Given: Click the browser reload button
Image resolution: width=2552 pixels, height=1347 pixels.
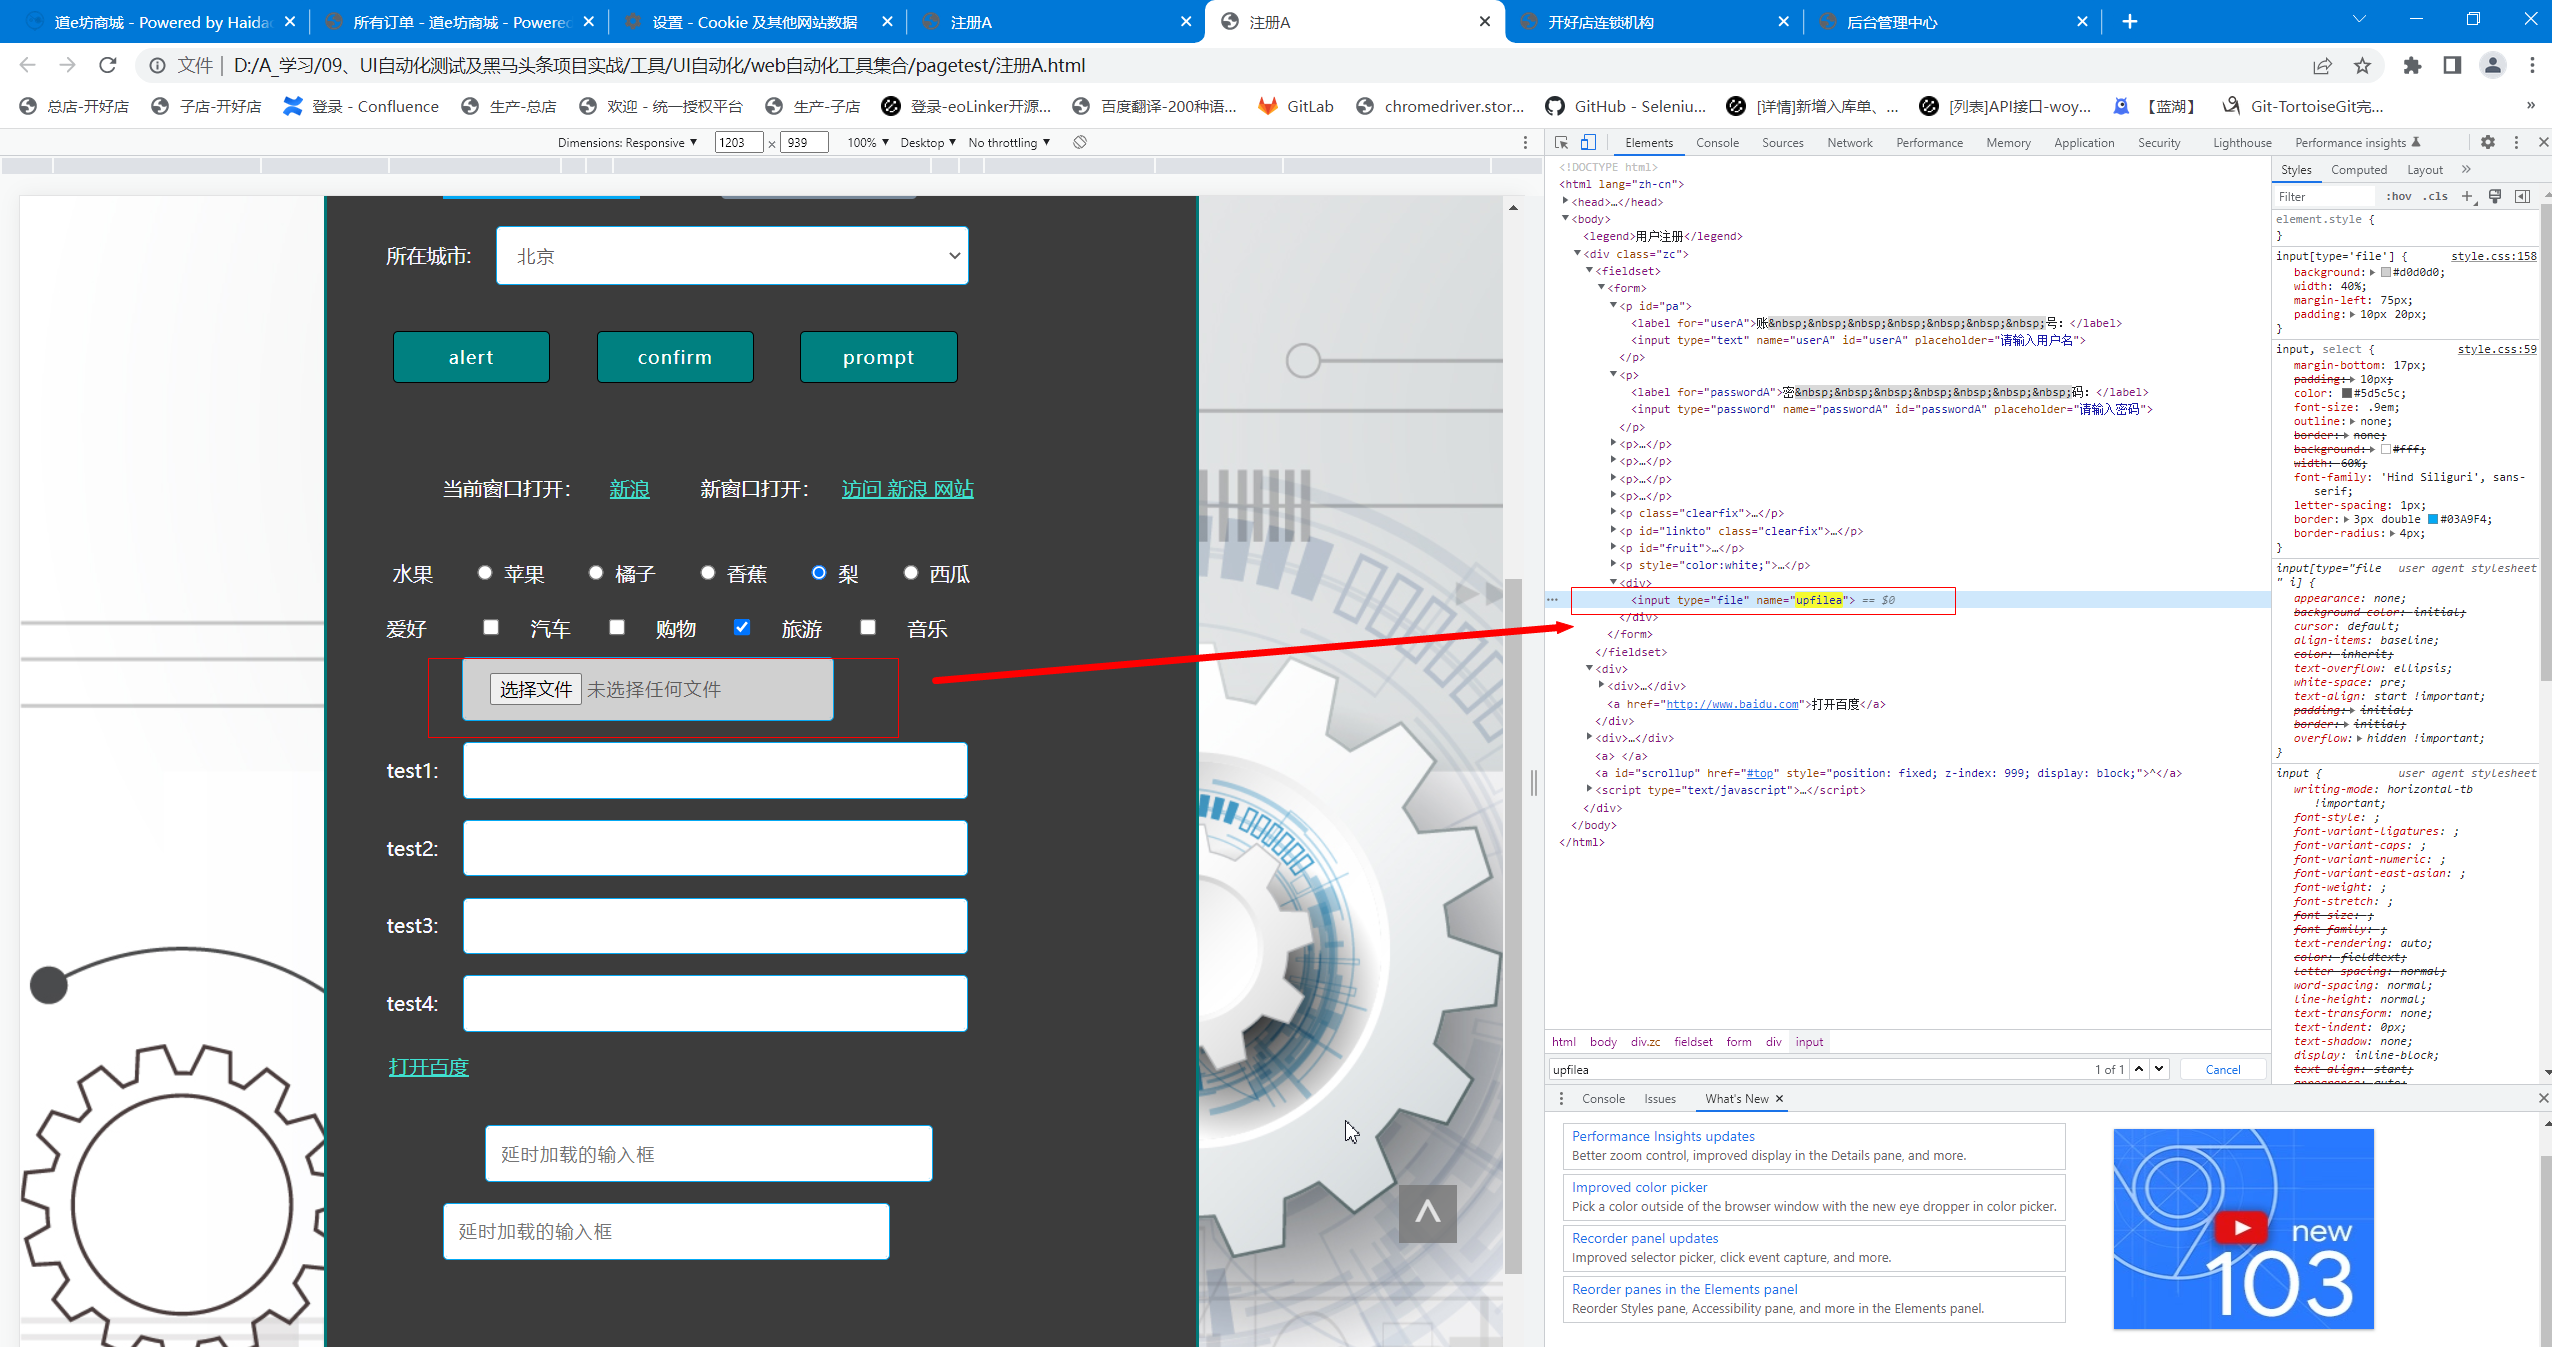Looking at the screenshot, I should tap(108, 65).
